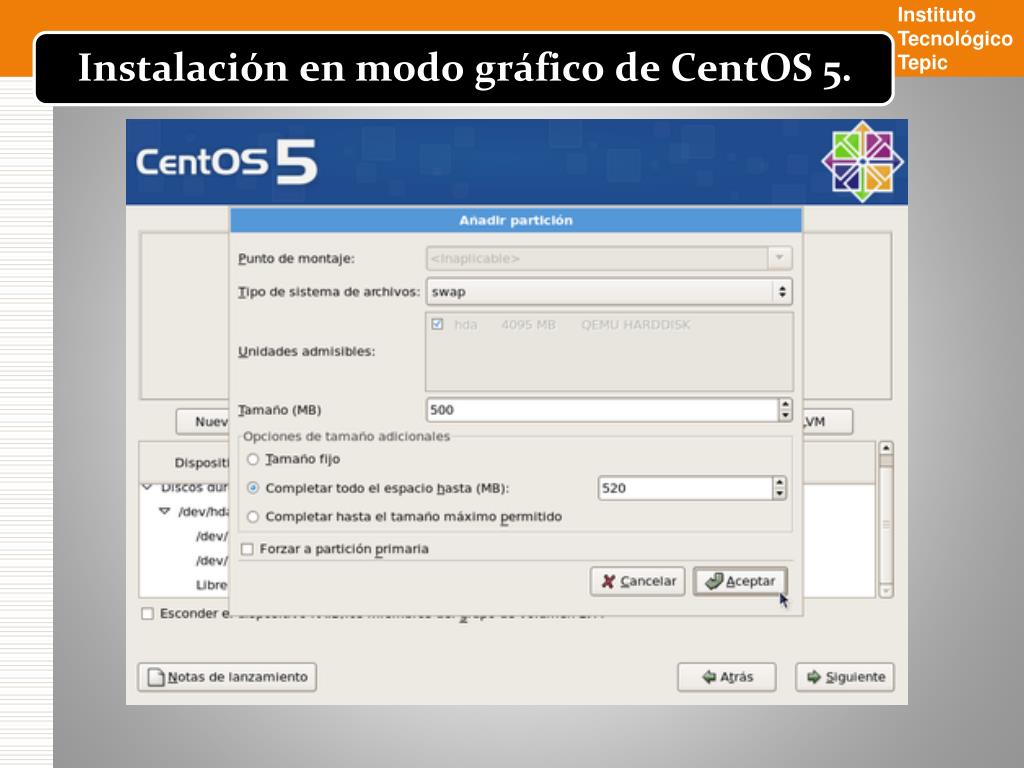This screenshot has height=768, width=1024.
Task: Collapse the Discos duros tree node
Action: click(x=148, y=487)
